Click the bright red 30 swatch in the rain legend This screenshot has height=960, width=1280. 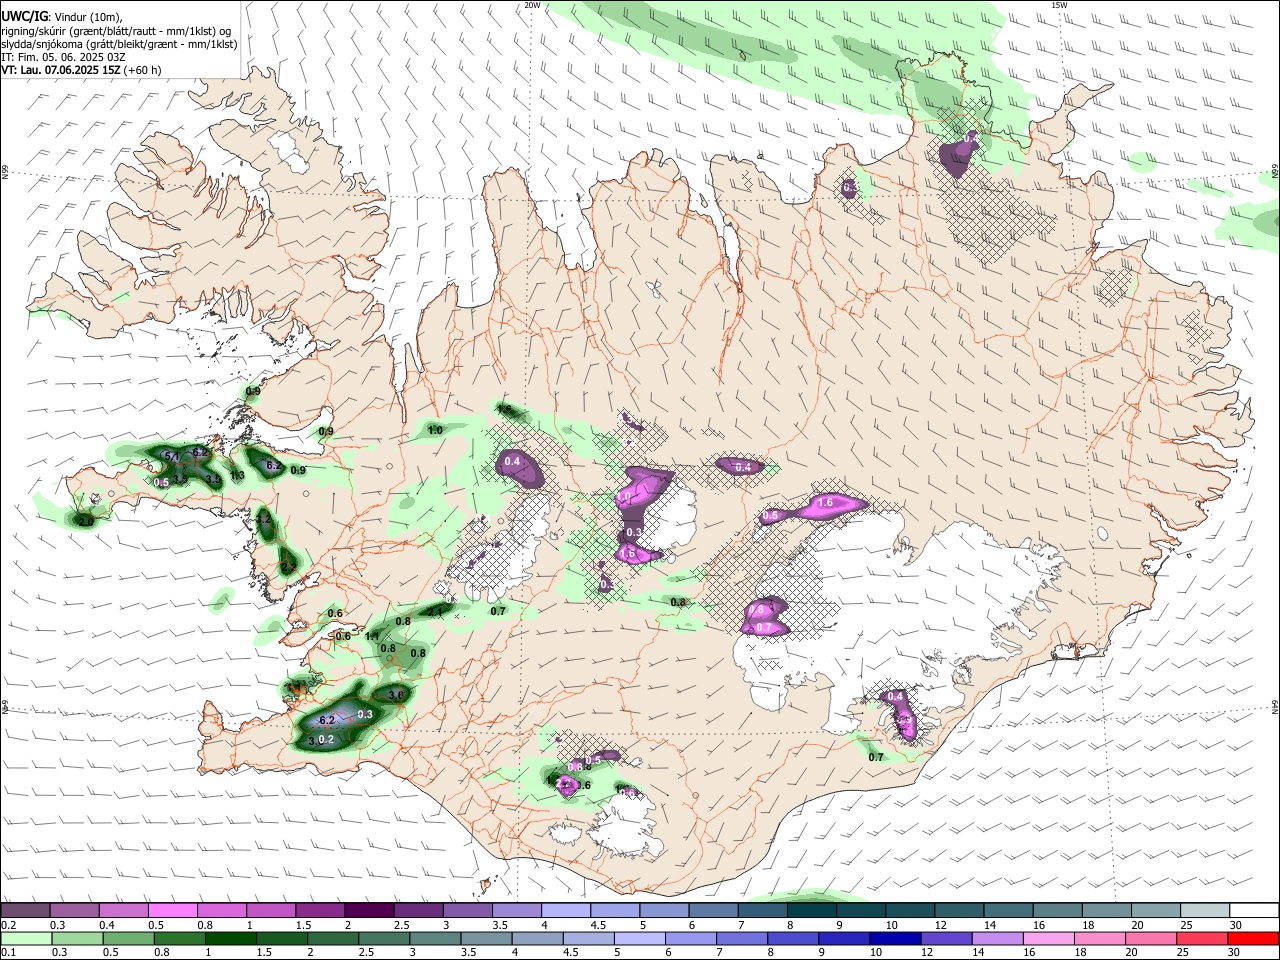(x=1252, y=938)
